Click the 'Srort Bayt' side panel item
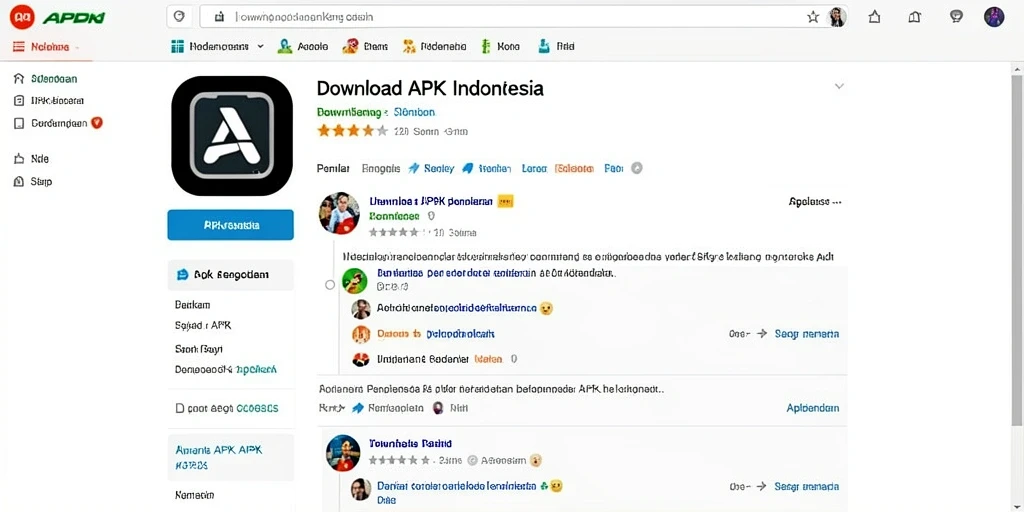This screenshot has height=512, width=1024. (199, 349)
